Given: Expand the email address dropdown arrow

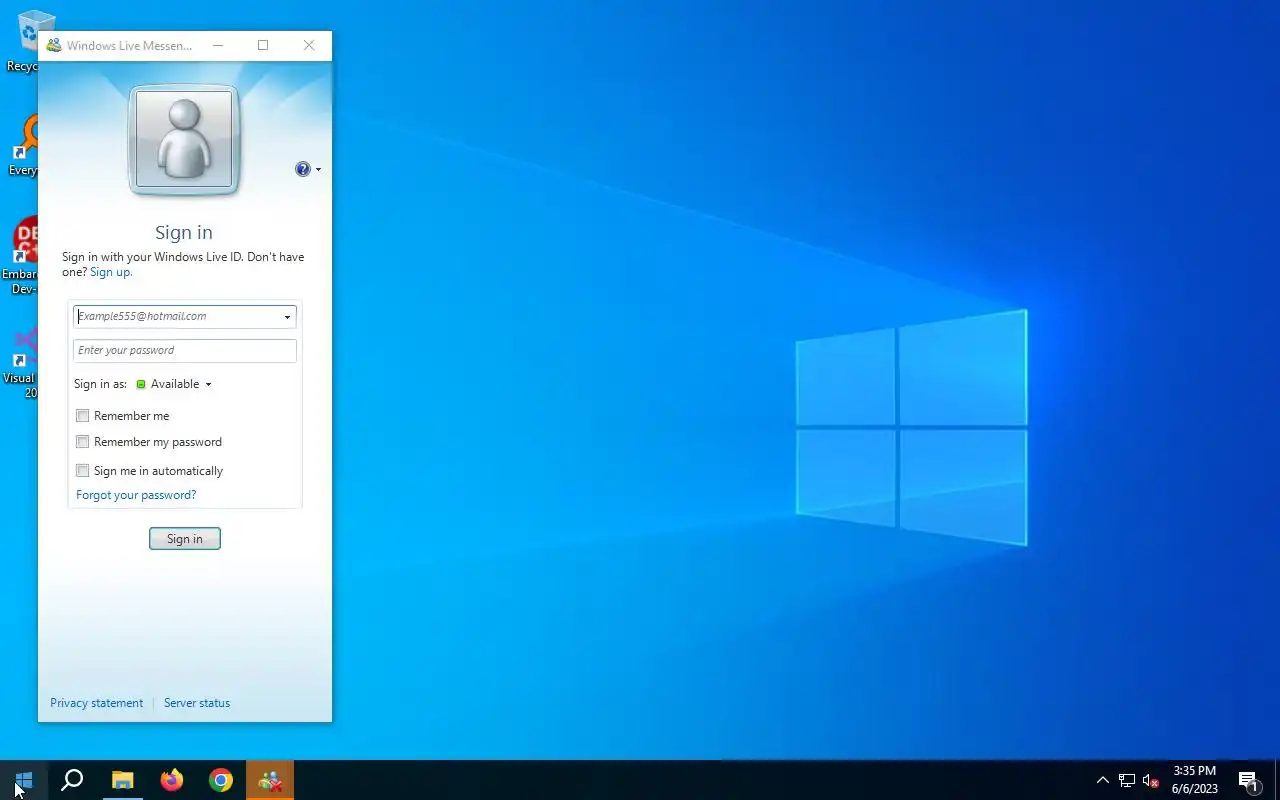Looking at the screenshot, I should (287, 317).
